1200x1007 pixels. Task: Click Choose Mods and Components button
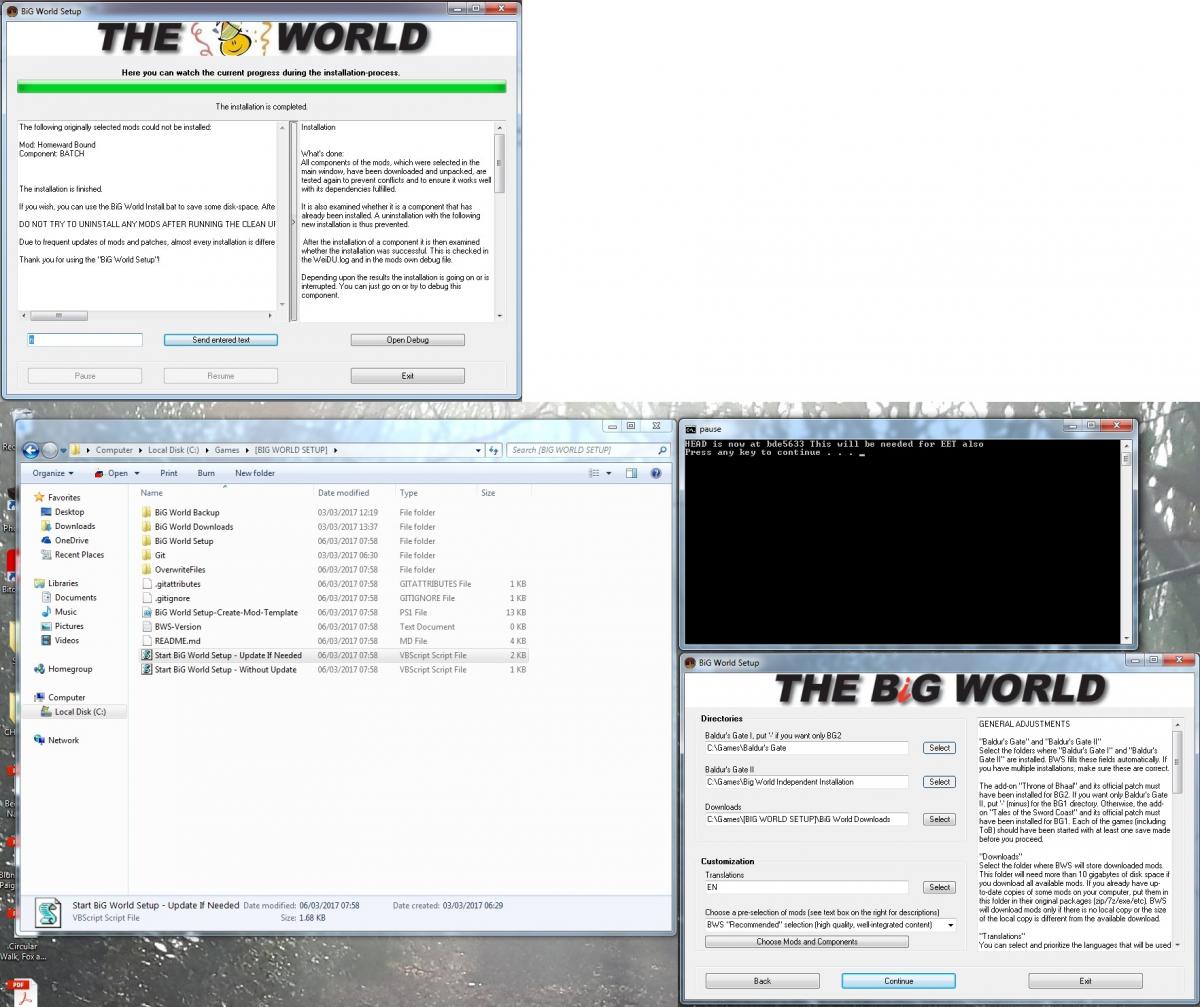(x=807, y=942)
